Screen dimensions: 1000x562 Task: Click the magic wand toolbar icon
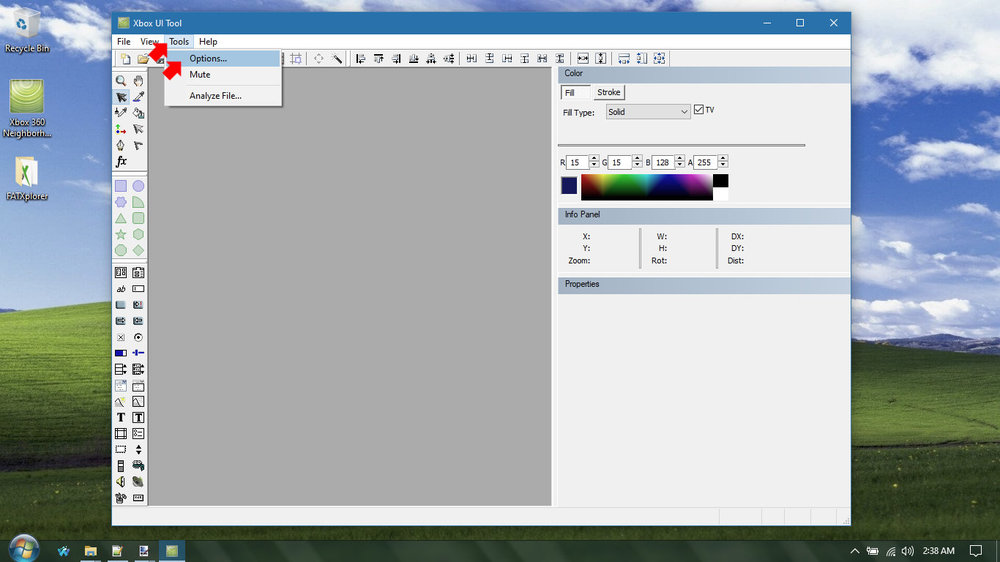pyautogui.click(x=337, y=59)
